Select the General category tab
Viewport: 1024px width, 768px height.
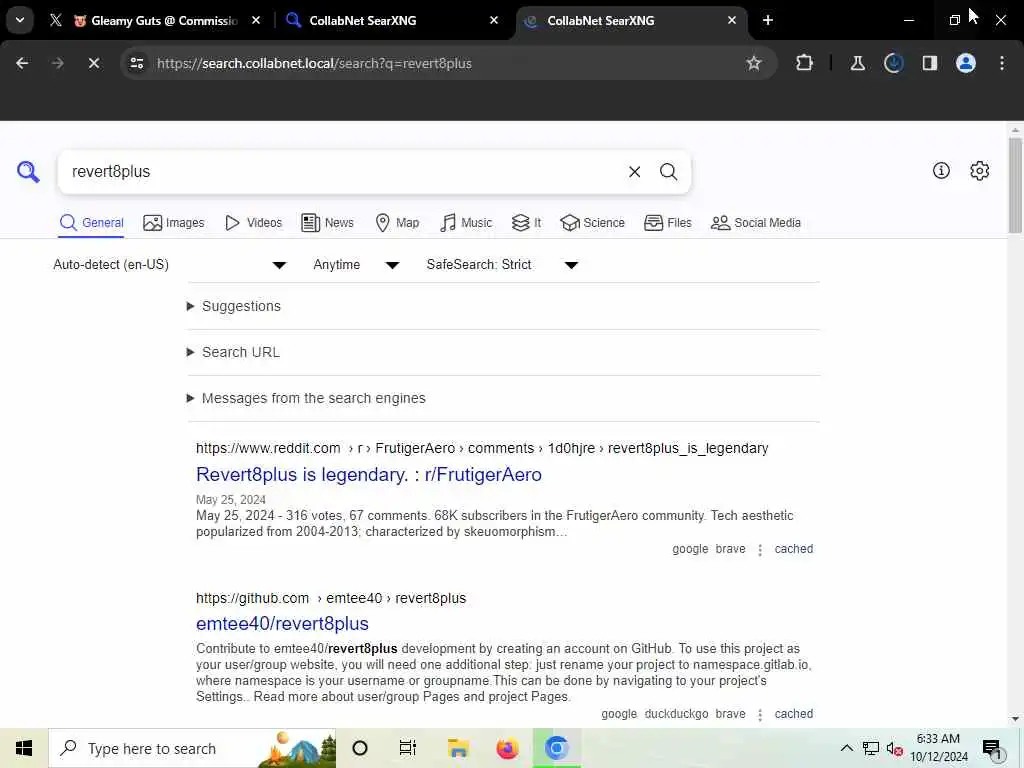click(x=91, y=223)
